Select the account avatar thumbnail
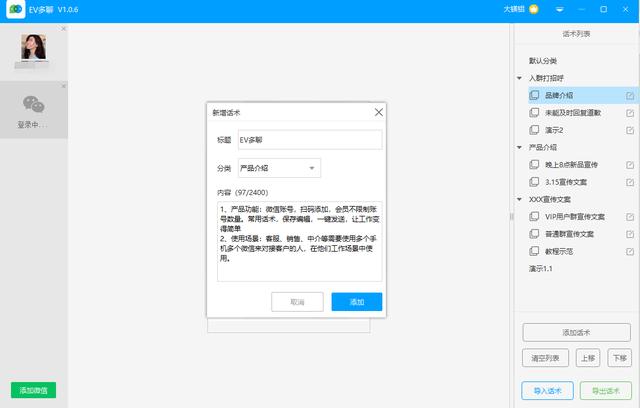 pyautogui.click(x=33, y=47)
